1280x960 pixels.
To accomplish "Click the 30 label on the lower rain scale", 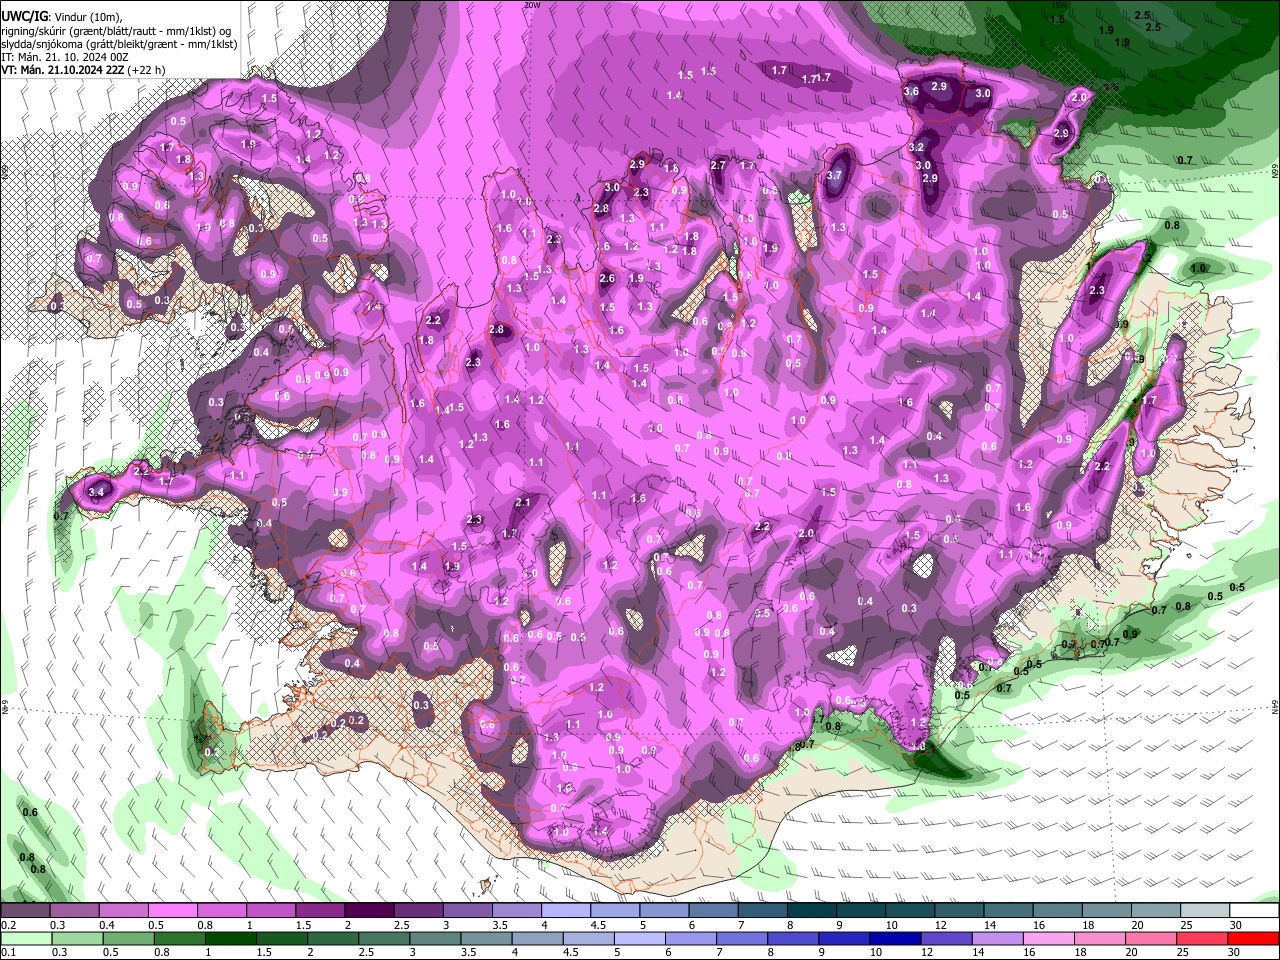I will pos(1233,952).
